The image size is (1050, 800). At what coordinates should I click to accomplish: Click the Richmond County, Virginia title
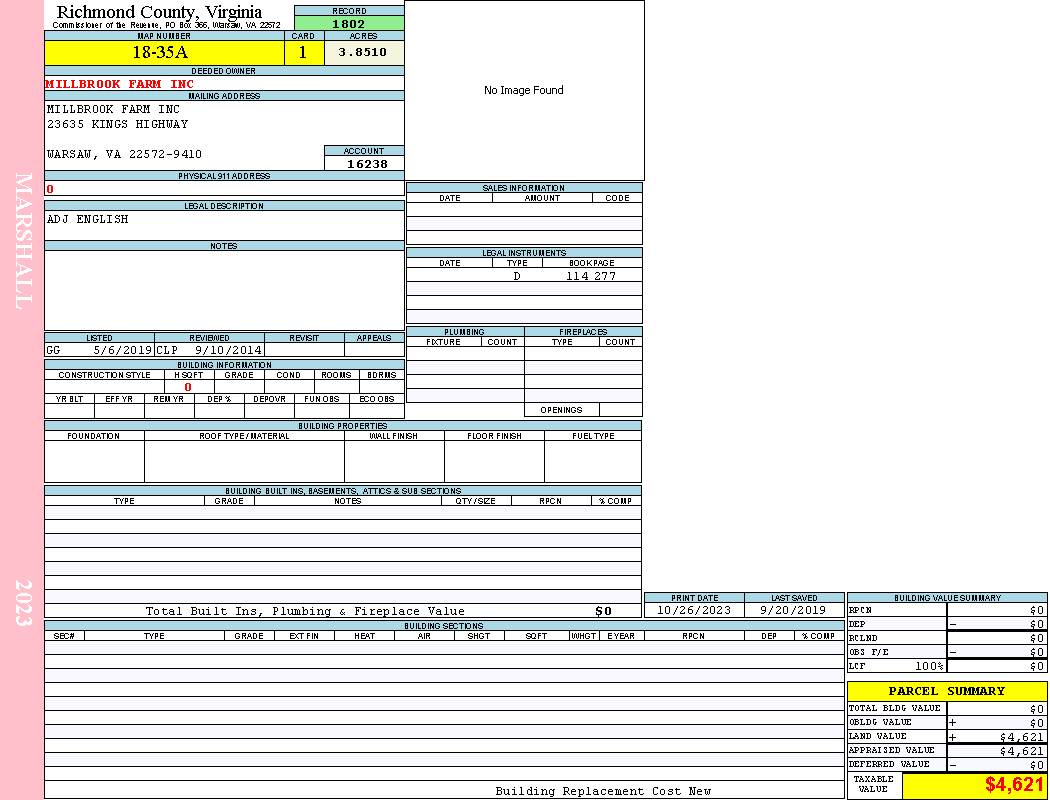(159, 12)
